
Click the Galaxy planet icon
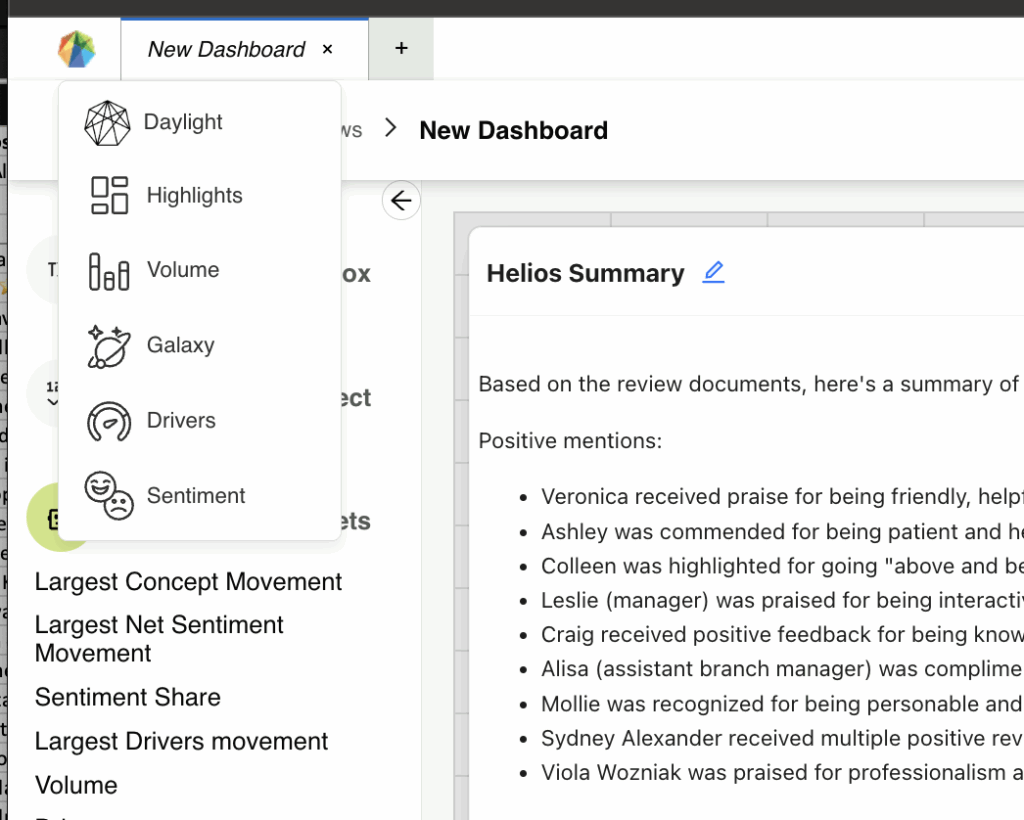[x=109, y=346]
